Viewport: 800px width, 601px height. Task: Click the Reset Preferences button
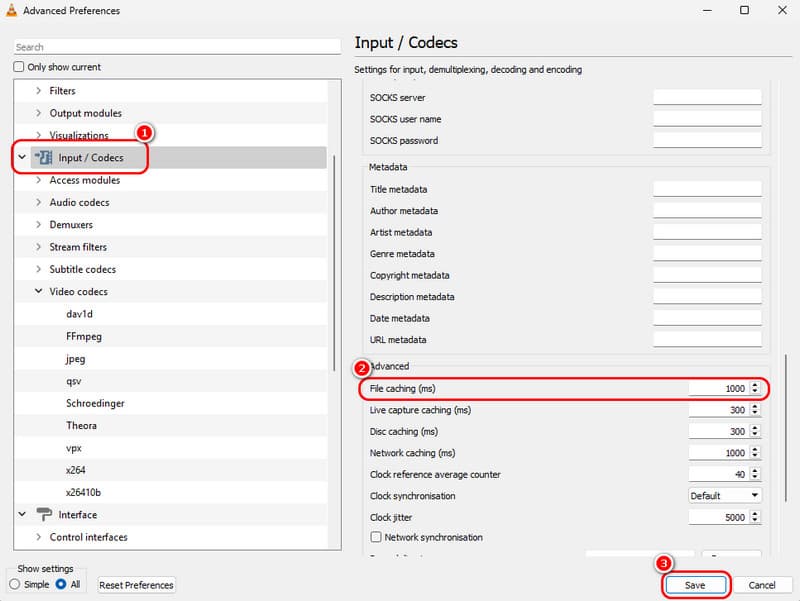click(x=136, y=585)
